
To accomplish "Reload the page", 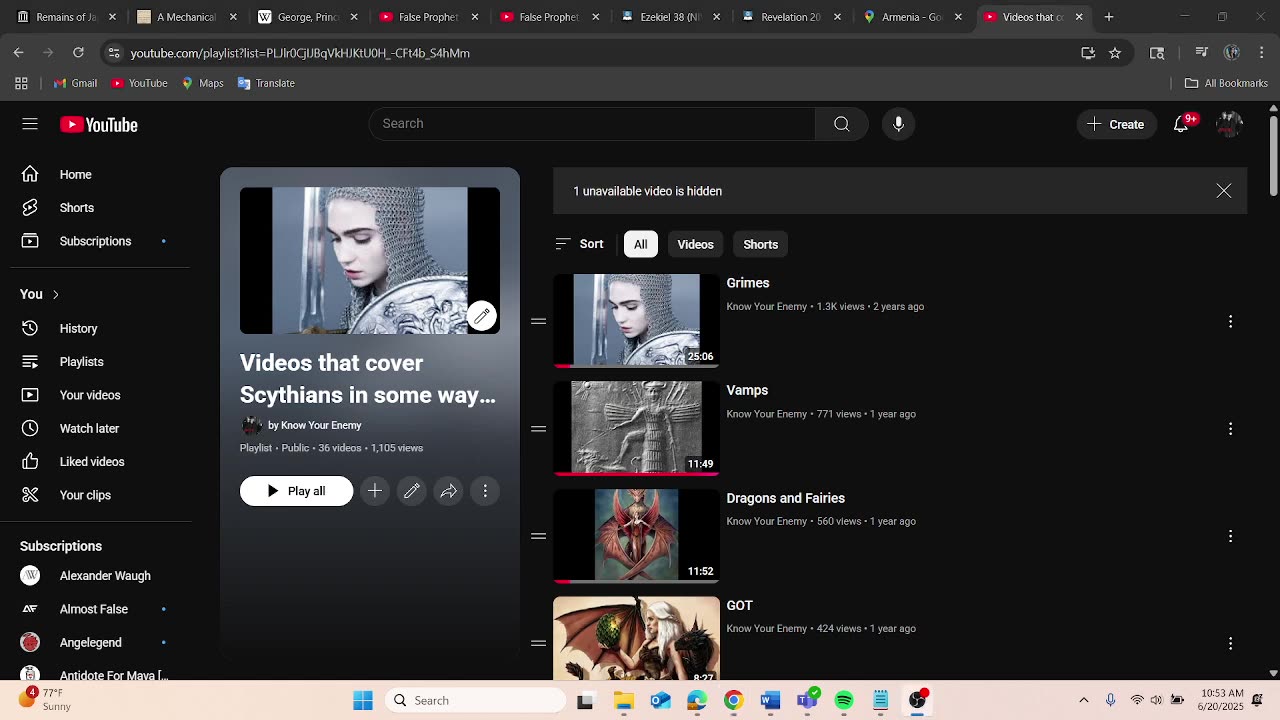I will point(78,53).
